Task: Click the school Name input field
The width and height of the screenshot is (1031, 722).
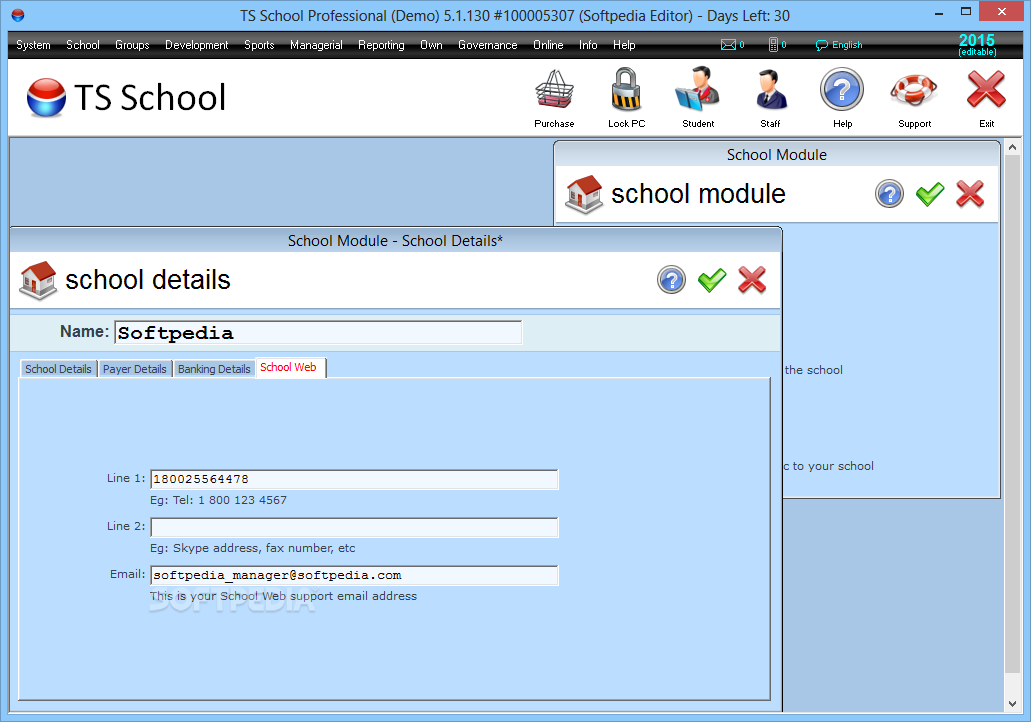Action: coord(318,333)
